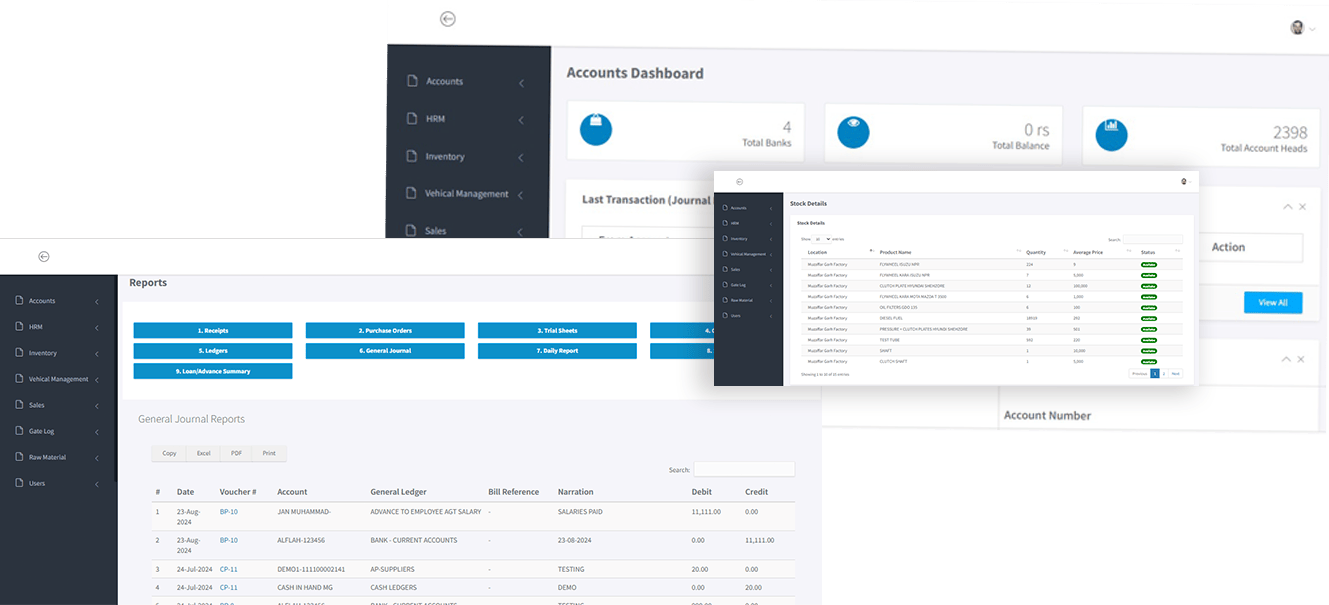Open Sales menu label in Stock Details sidebar
1329x605 pixels.
tap(735, 269)
